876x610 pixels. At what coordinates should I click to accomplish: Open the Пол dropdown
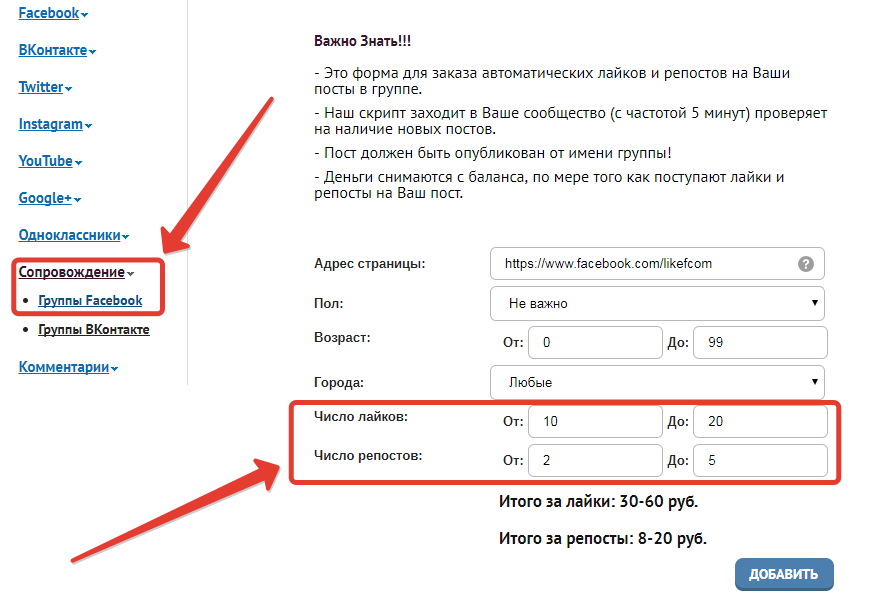pyautogui.click(x=657, y=303)
